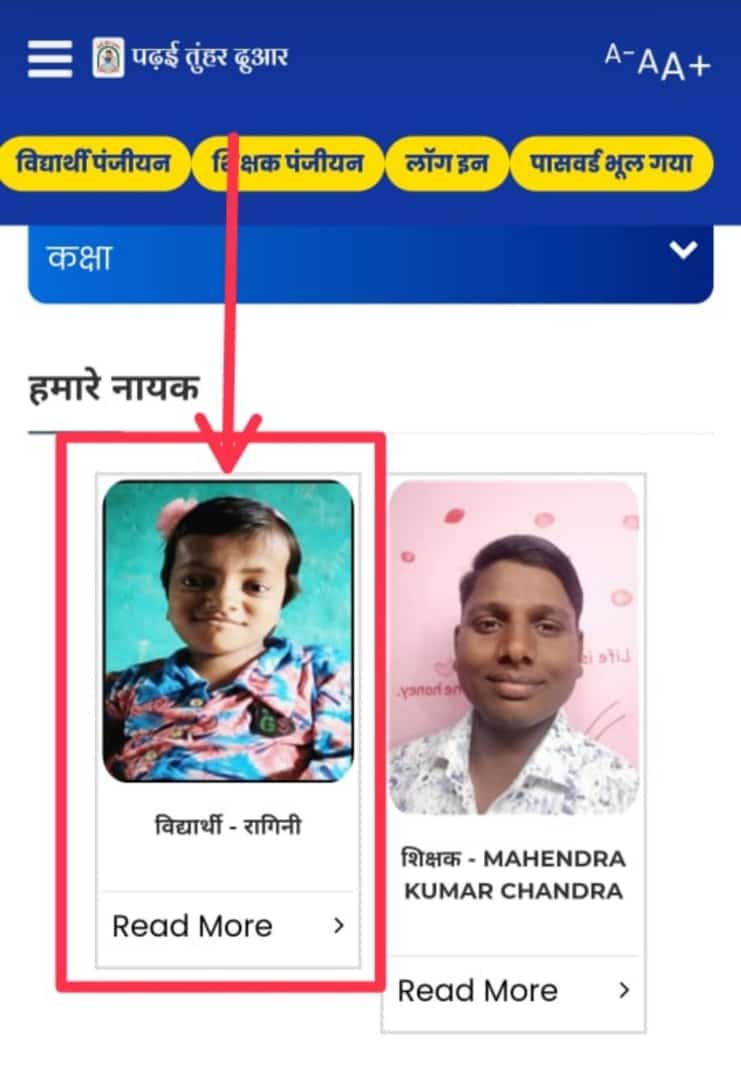741x1080 pixels.
Task: Open the कक्षा class selector bar
Action: (x=370, y=264)
